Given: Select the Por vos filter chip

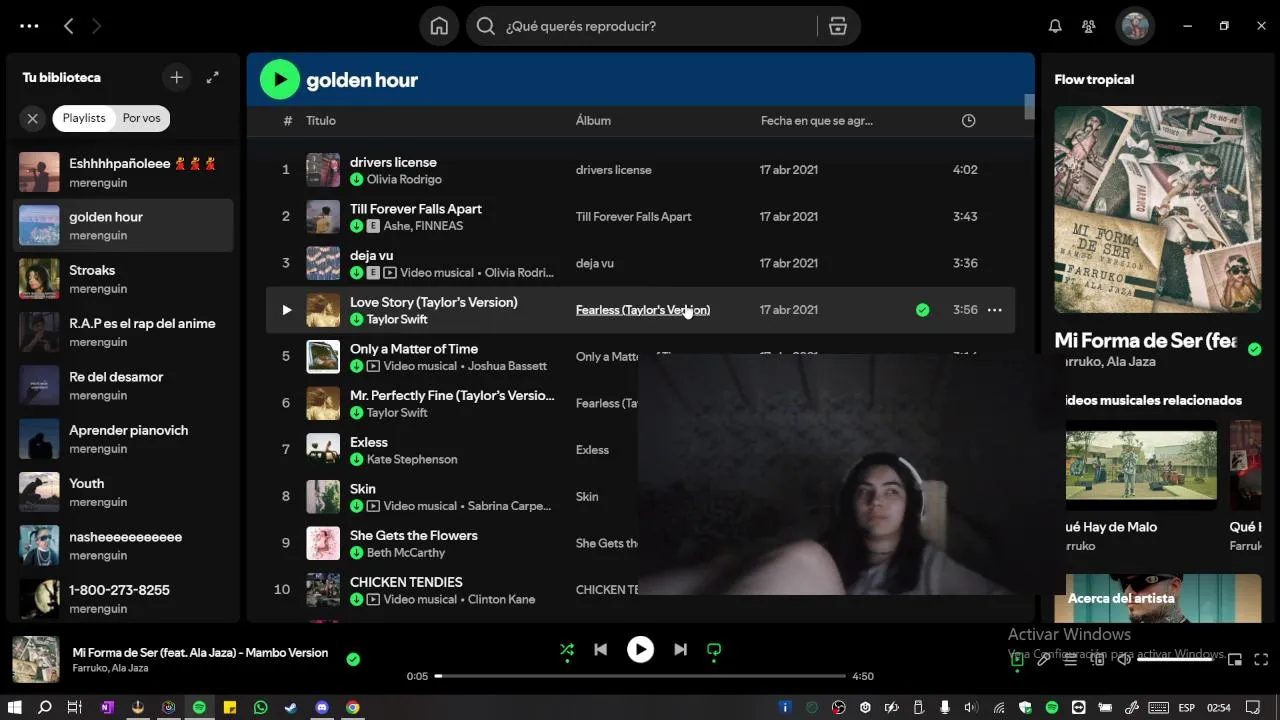Looking at the screenshot, I should [x=142, y=118].
